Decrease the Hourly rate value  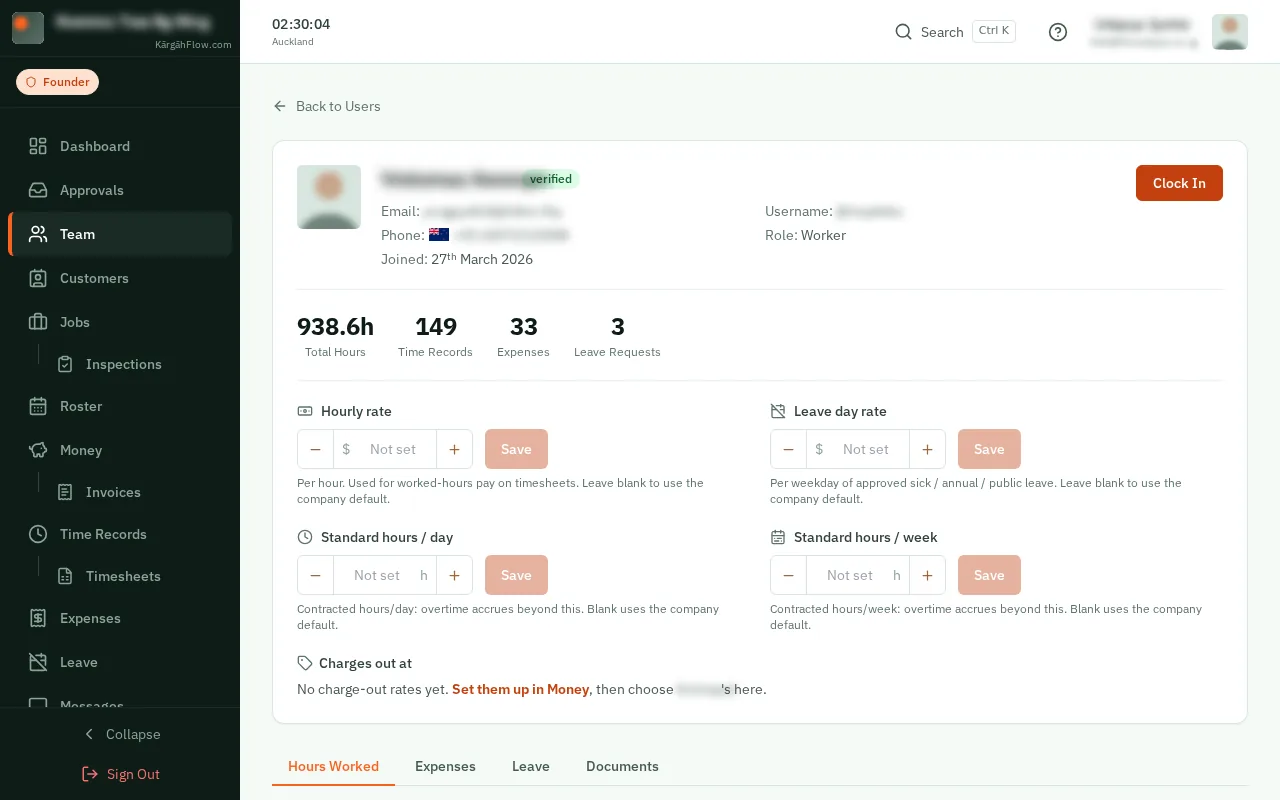tap(315, 449)
